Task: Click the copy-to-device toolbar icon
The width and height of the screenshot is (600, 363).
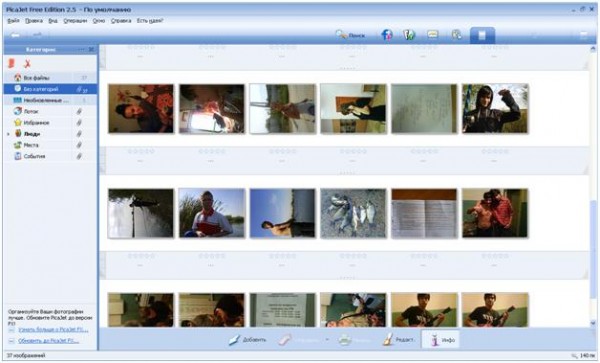Action: click(x=456, y=35)
